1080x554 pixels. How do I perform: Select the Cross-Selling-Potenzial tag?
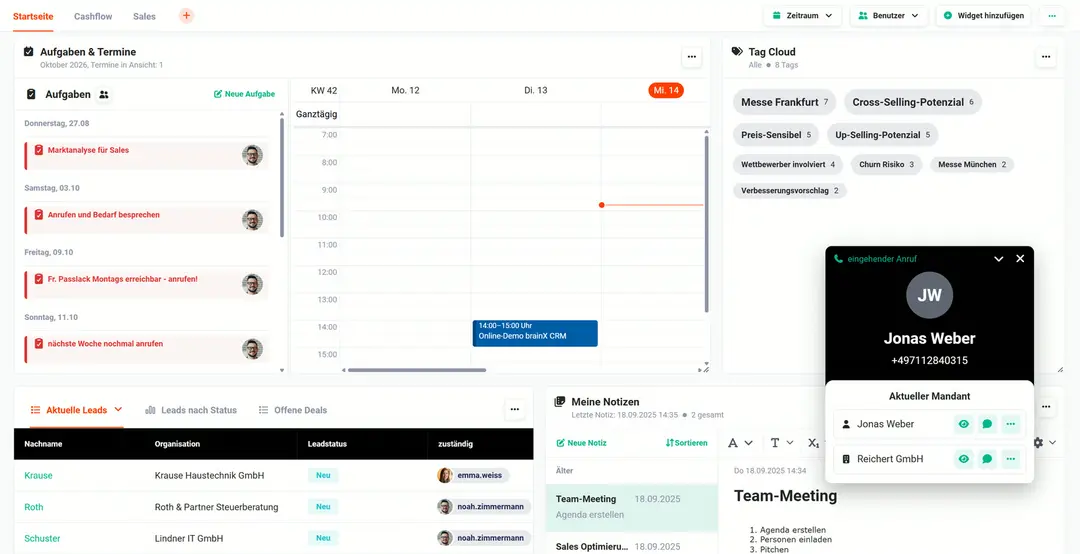[x=913, y=102]
